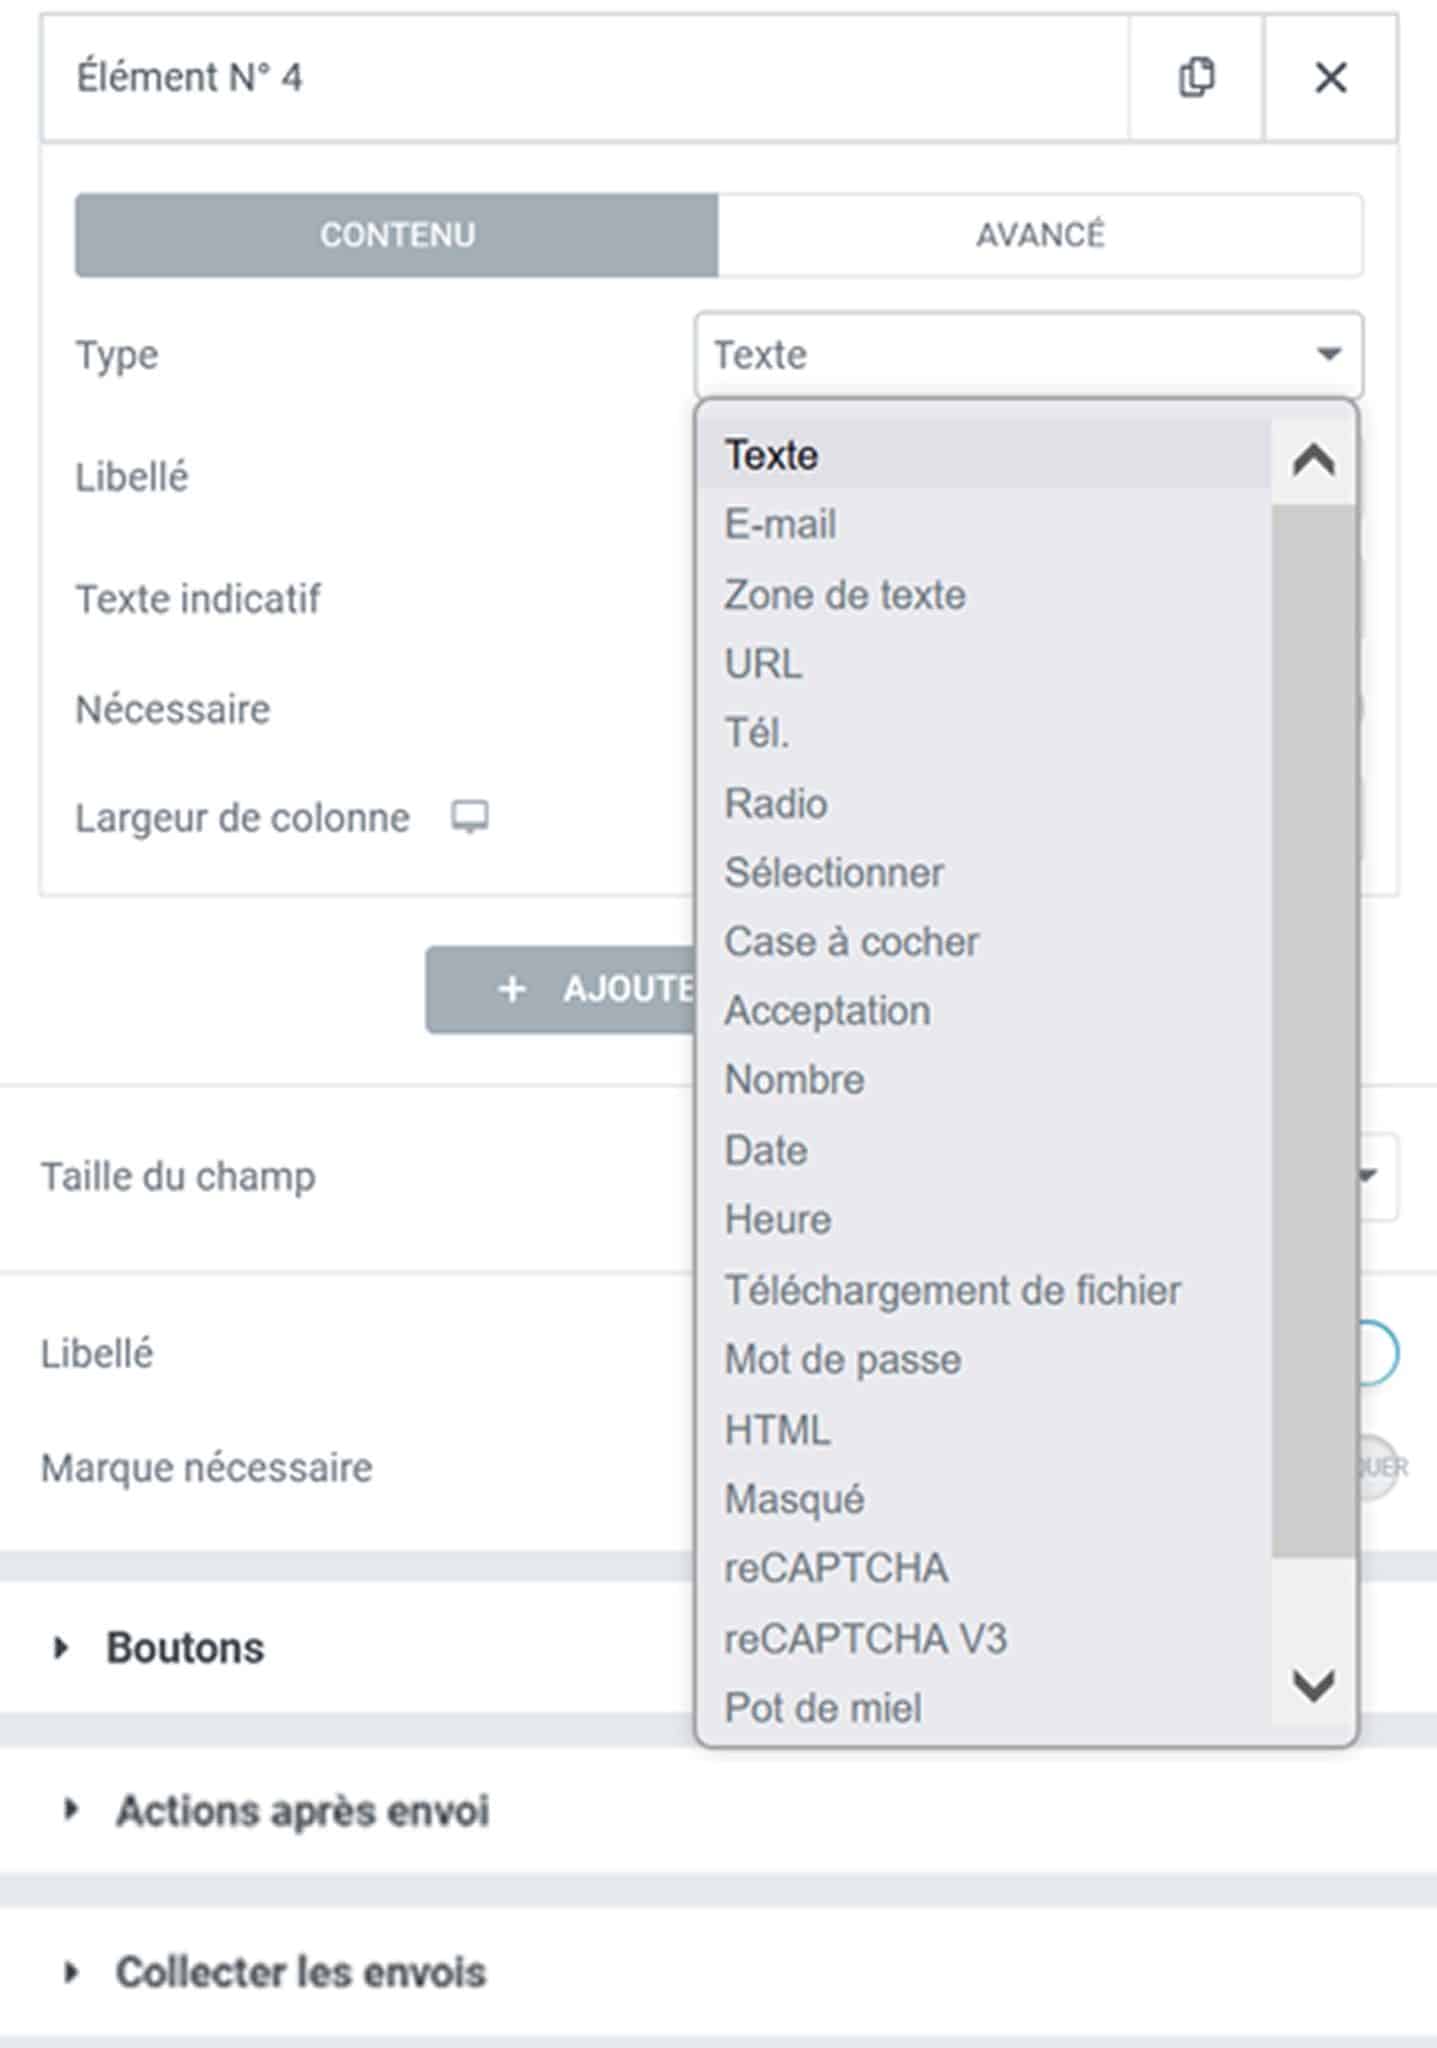The image size is (1437, 2048).
Task: Click the responsive desktop icon beside Largeur de colonne
Action: (469, 817)
